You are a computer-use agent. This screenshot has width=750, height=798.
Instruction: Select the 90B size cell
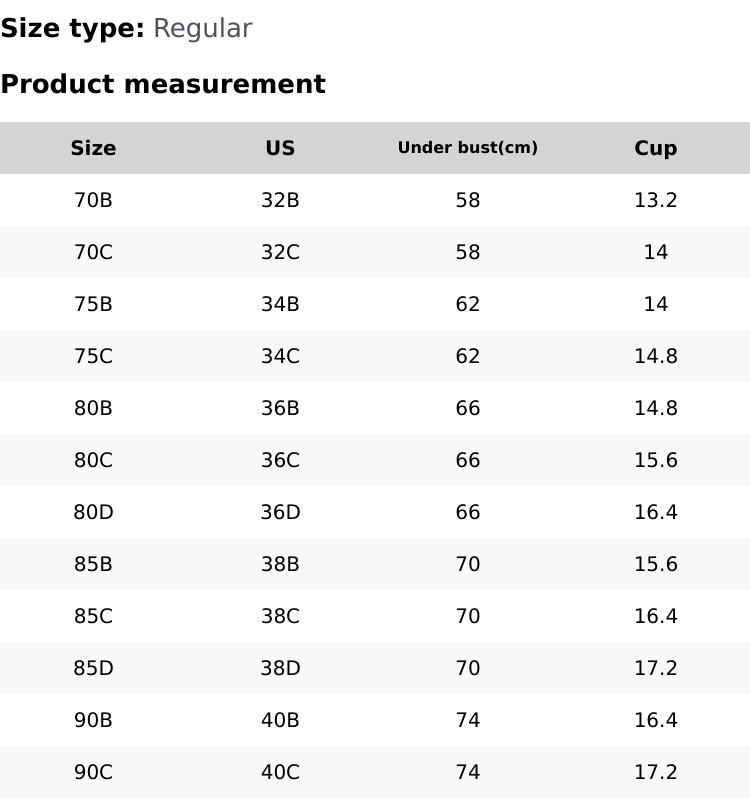[x=93, y=720]
